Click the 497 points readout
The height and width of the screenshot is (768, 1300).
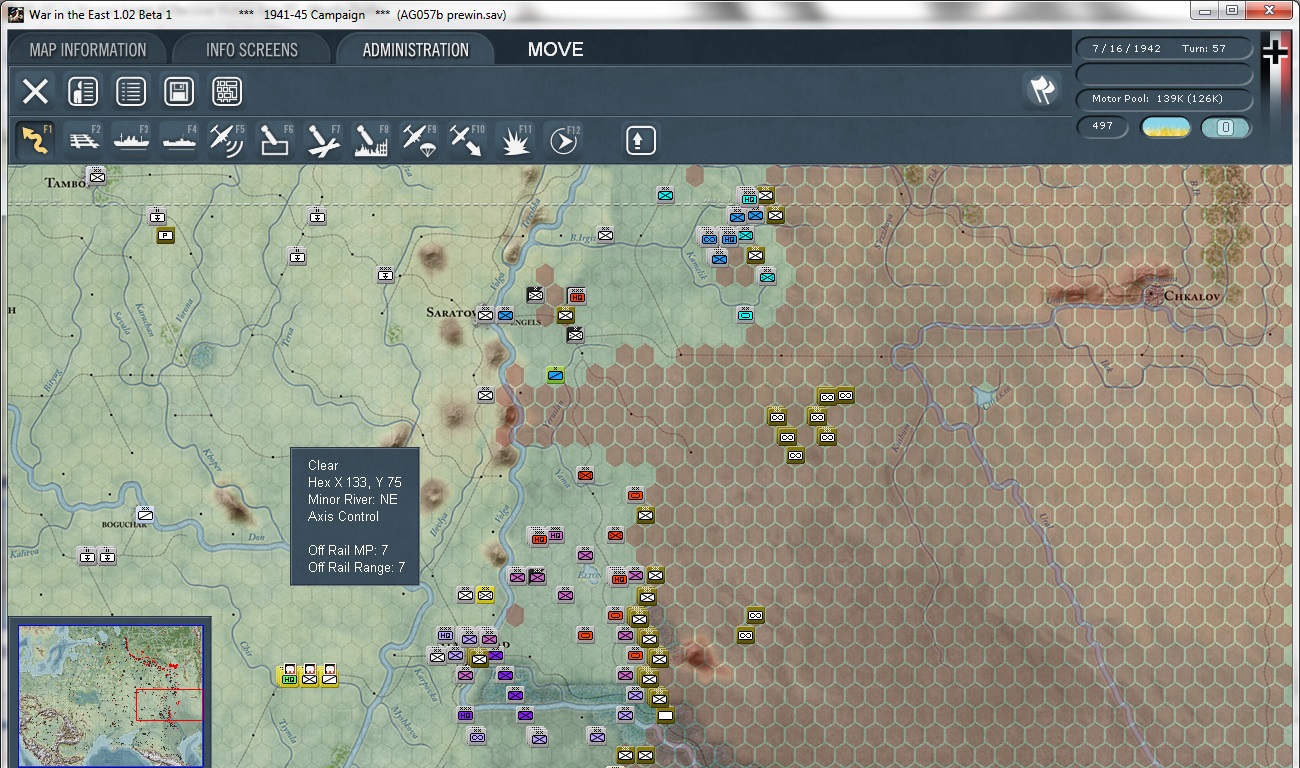[x=1103, y=127]
